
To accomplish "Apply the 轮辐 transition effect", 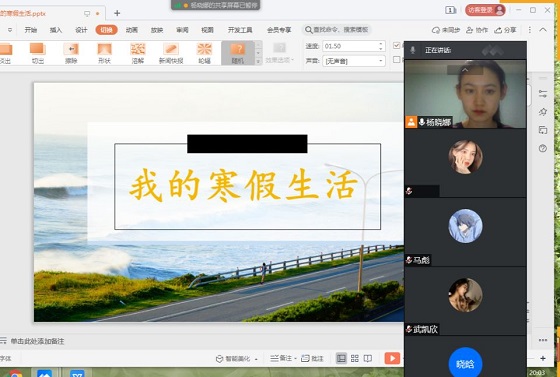I will (204, 53).
